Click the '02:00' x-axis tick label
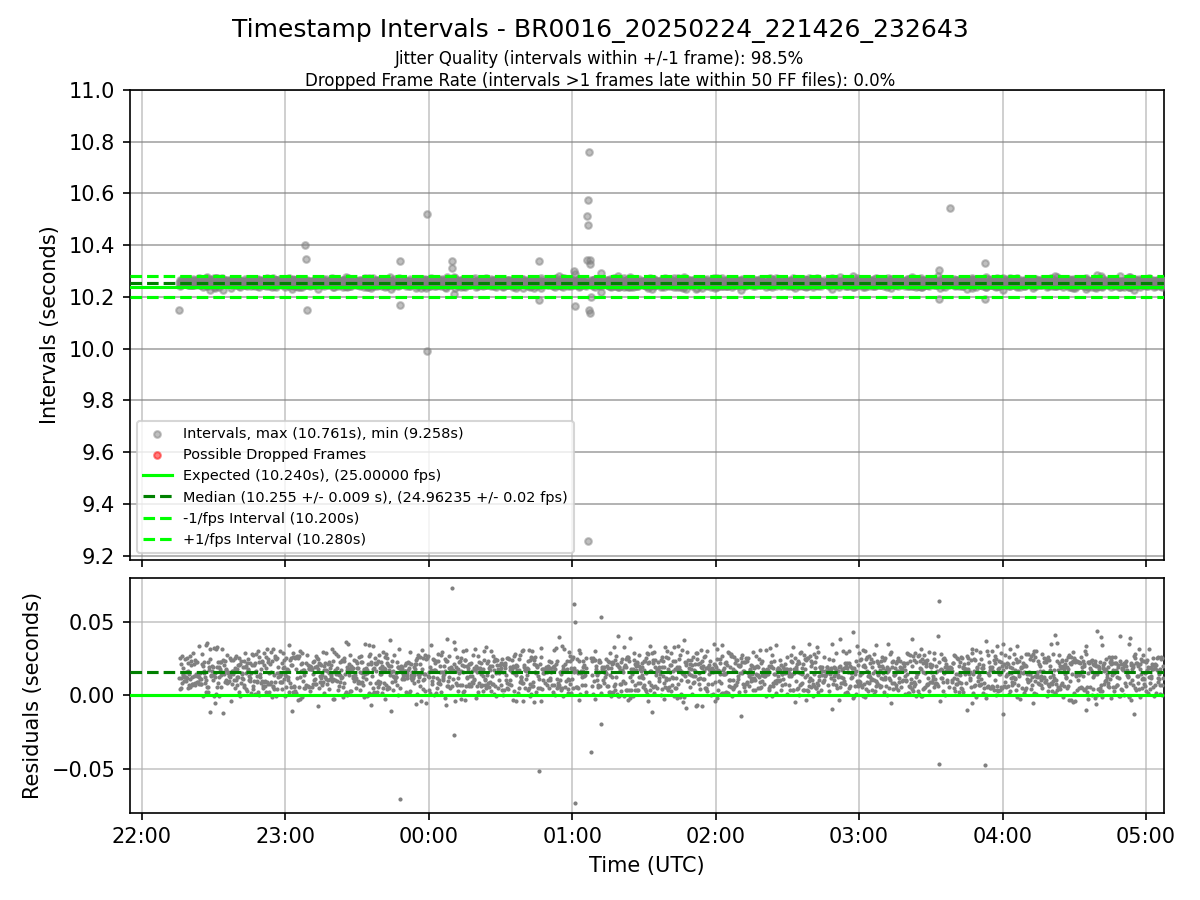 point(716,834)
